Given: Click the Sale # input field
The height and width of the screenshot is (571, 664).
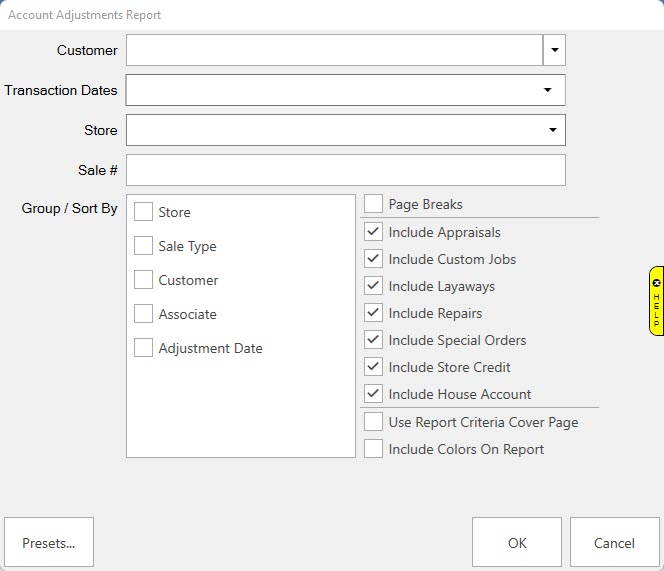Looking at the screenshot, I should 345,170.
